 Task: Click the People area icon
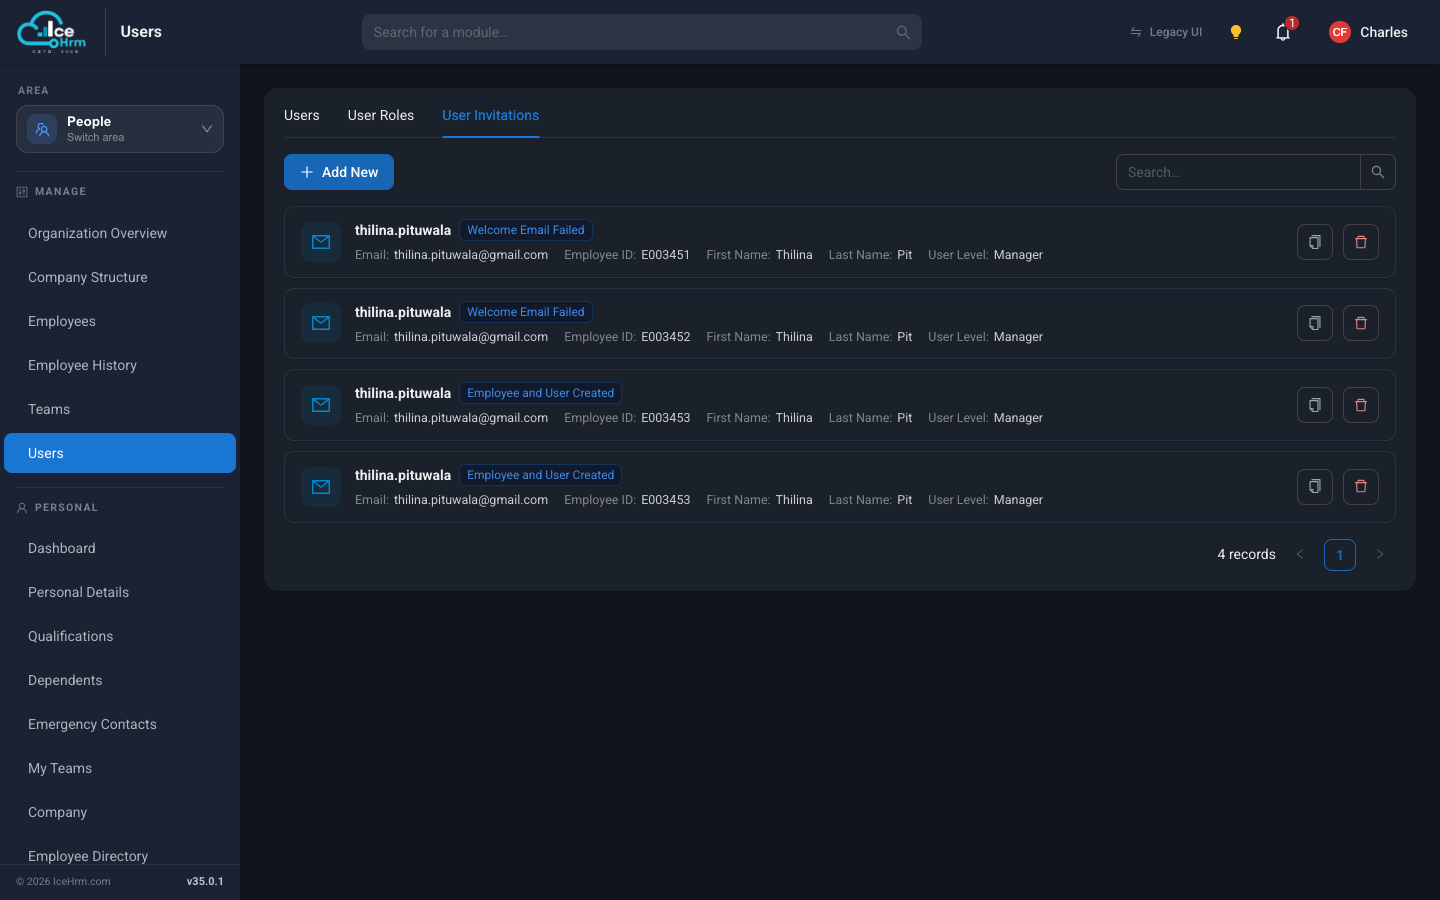coord(42,129)
